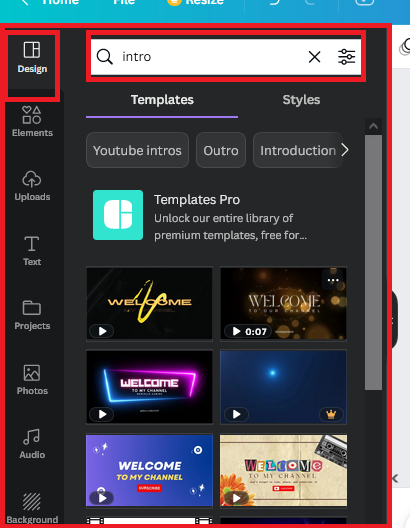Select the 'Introduction' suggestion chip
This screenshot has height=528, width=410.
coord(298,150)
